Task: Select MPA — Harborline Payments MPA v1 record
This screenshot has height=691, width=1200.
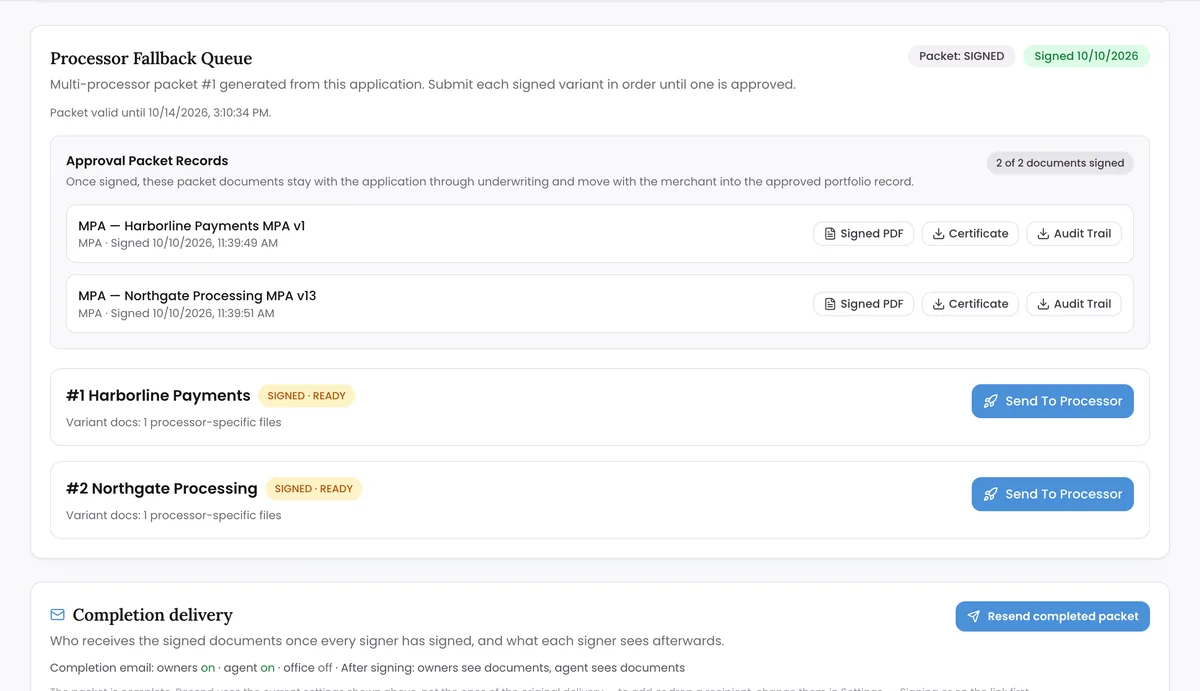Action: 599,234
